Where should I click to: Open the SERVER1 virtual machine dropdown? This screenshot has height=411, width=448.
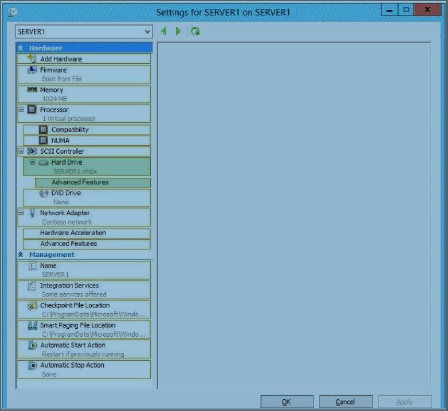click(84, 32)
